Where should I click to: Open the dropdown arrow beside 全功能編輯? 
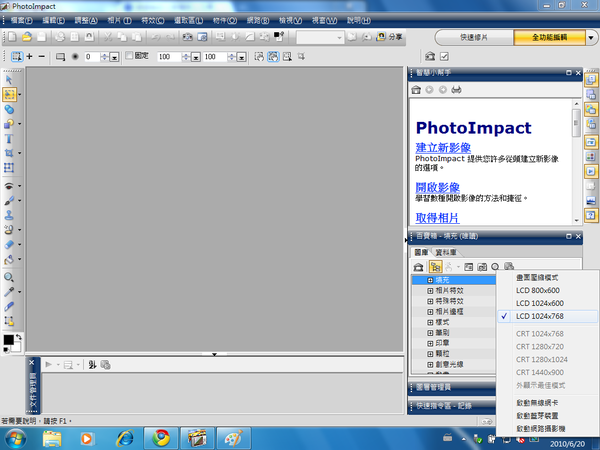tap(591, 38)
